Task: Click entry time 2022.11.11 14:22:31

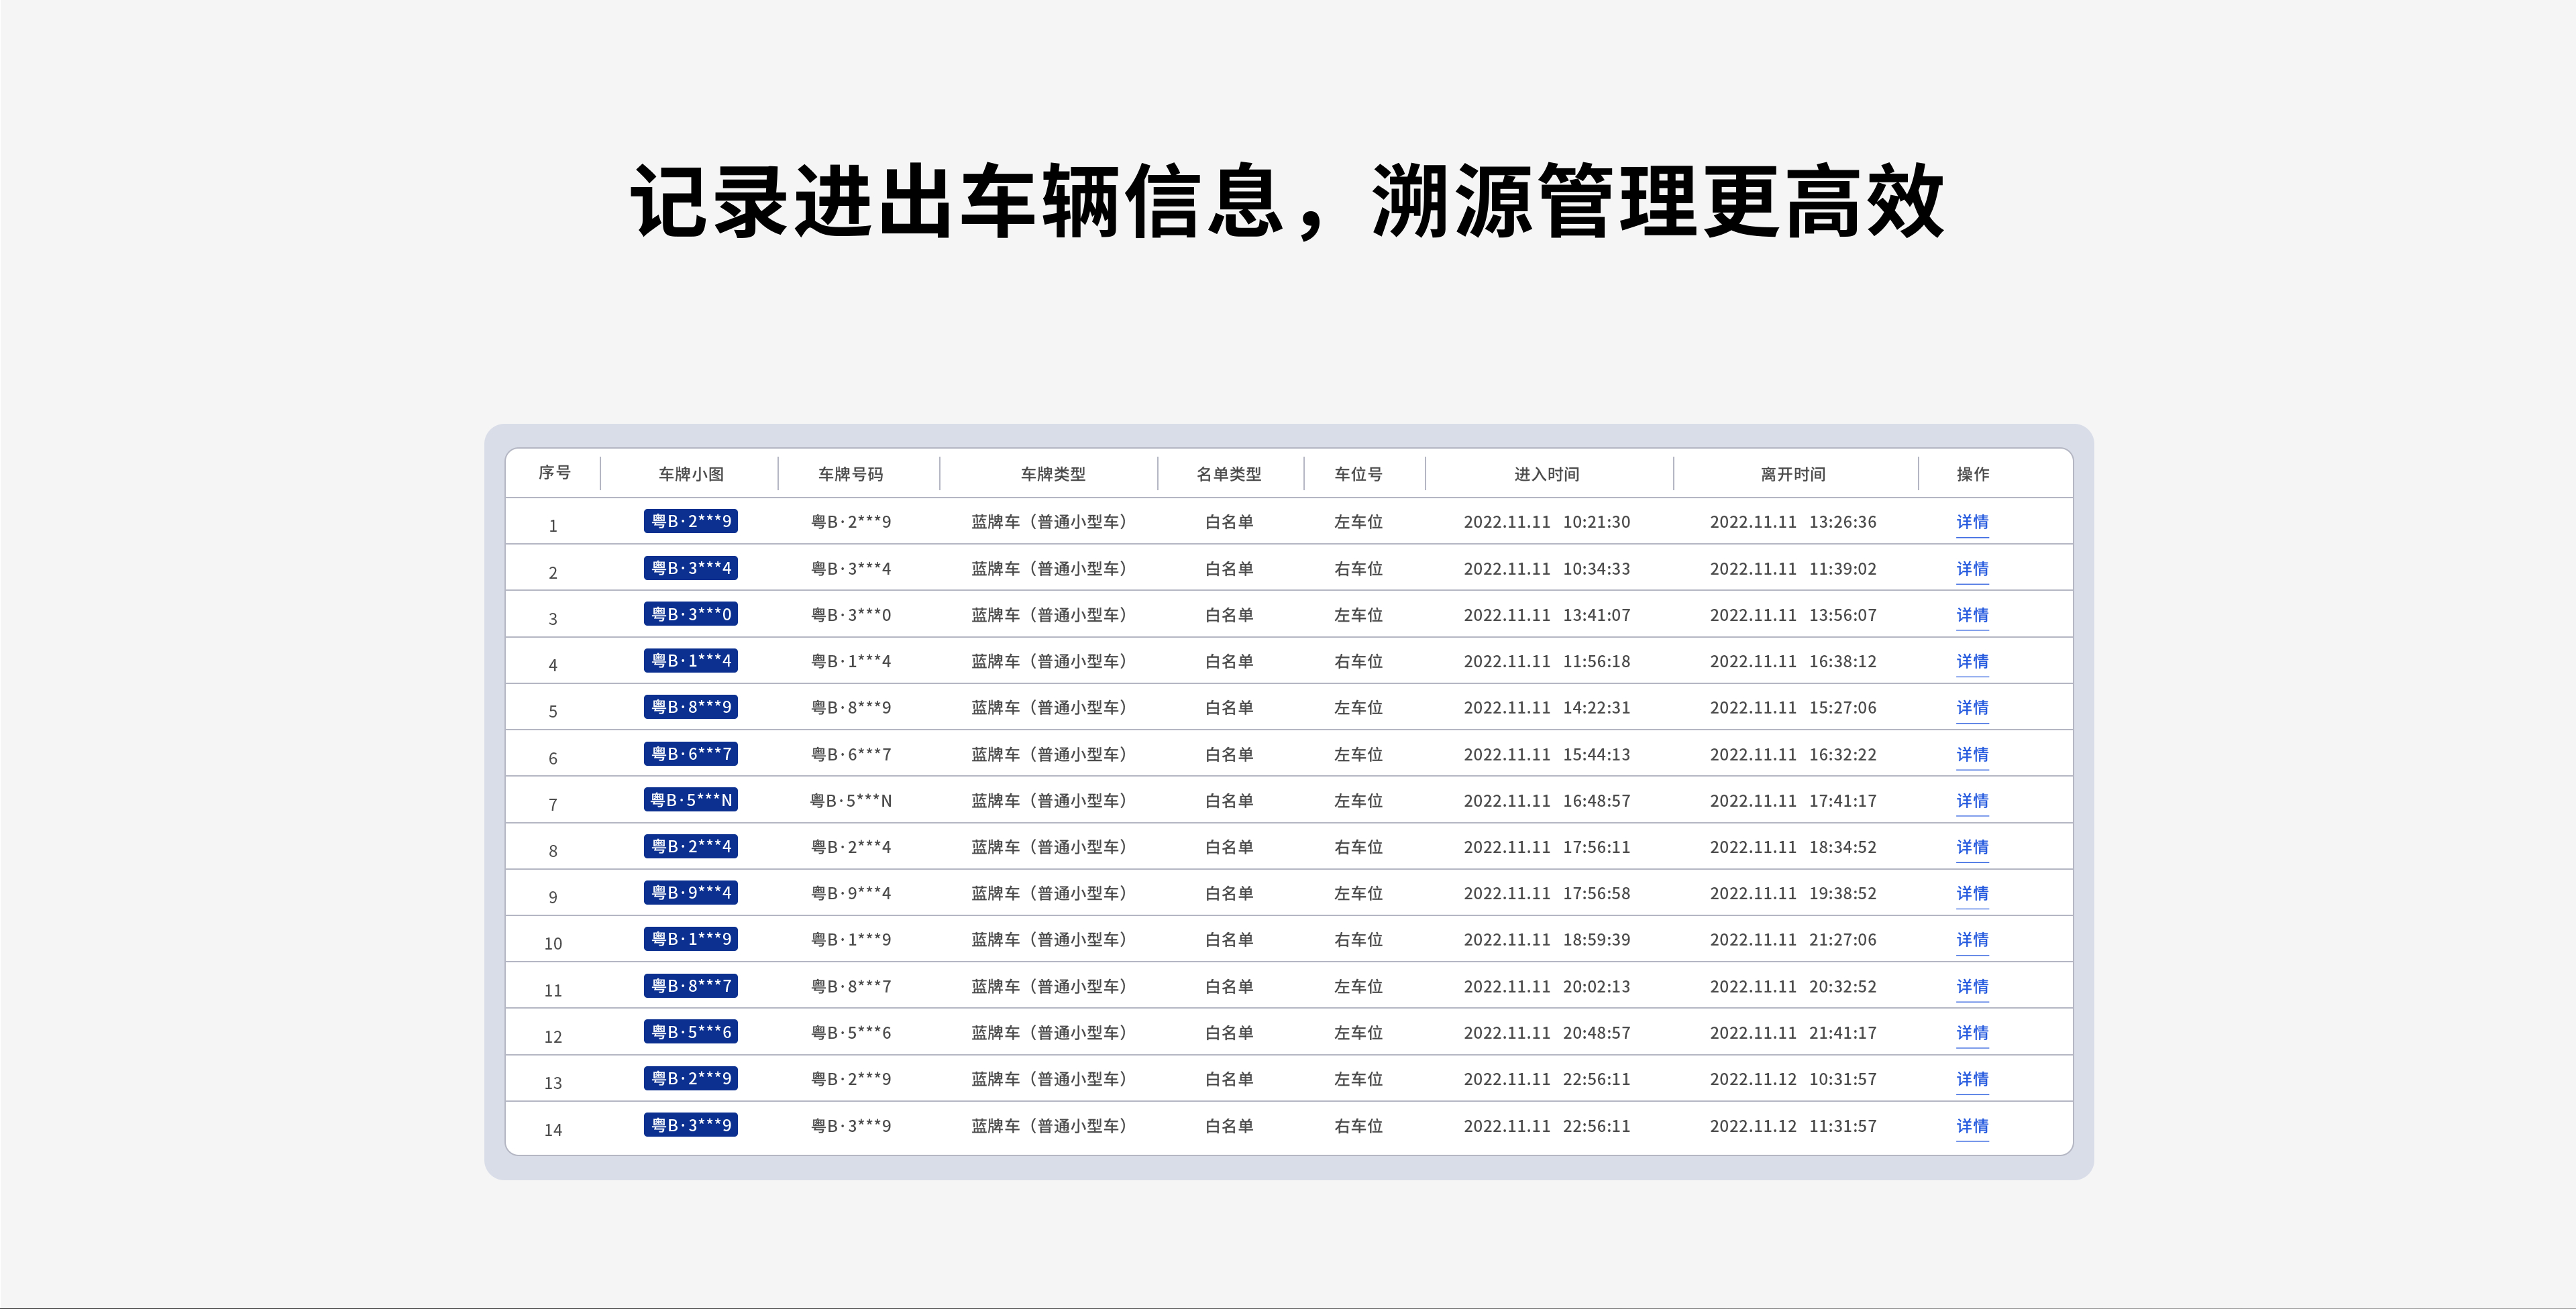Action: [1546, 708]
